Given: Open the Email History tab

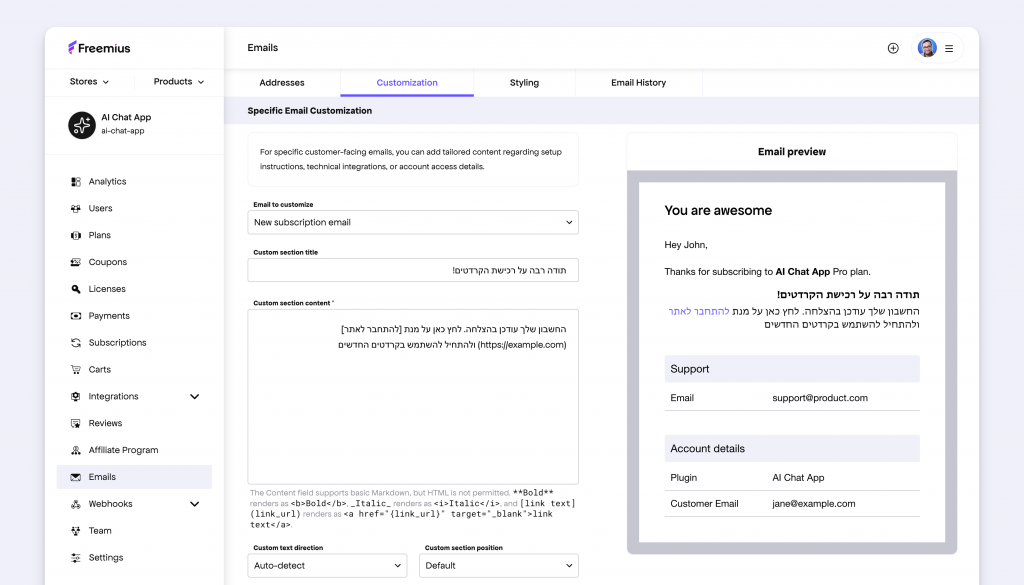Looking at the screenshot, I should click(639, 83).
